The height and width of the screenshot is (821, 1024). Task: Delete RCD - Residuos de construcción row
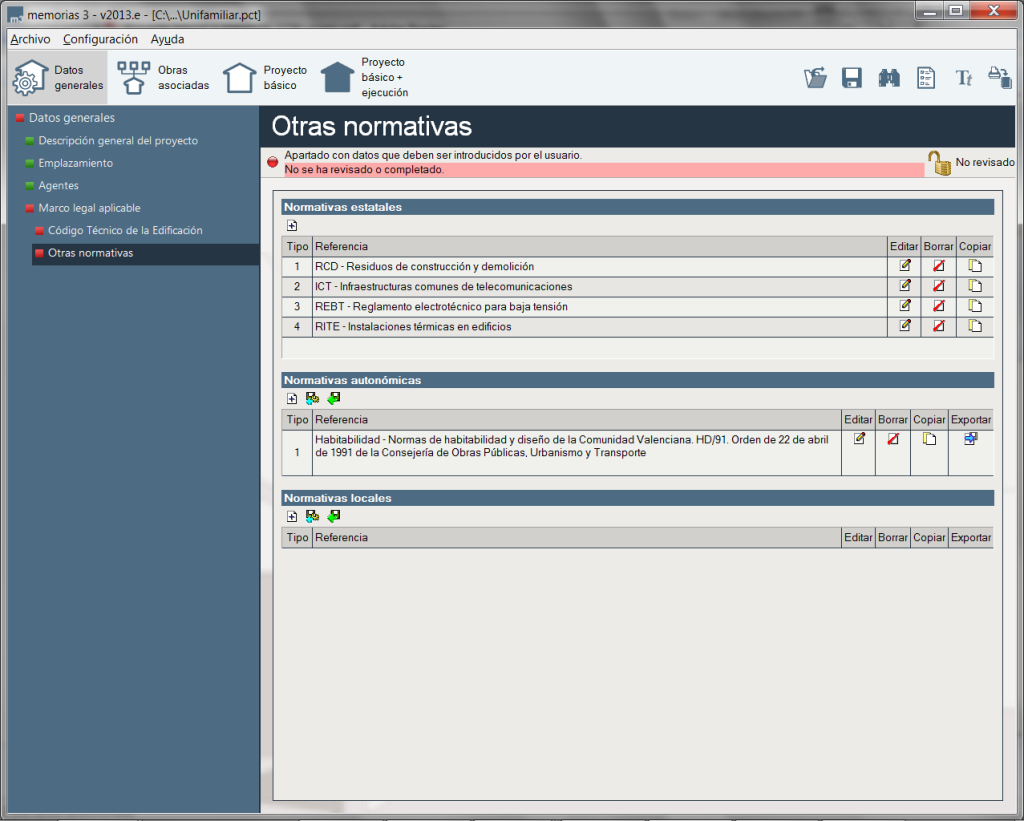[x=938, y=266]
